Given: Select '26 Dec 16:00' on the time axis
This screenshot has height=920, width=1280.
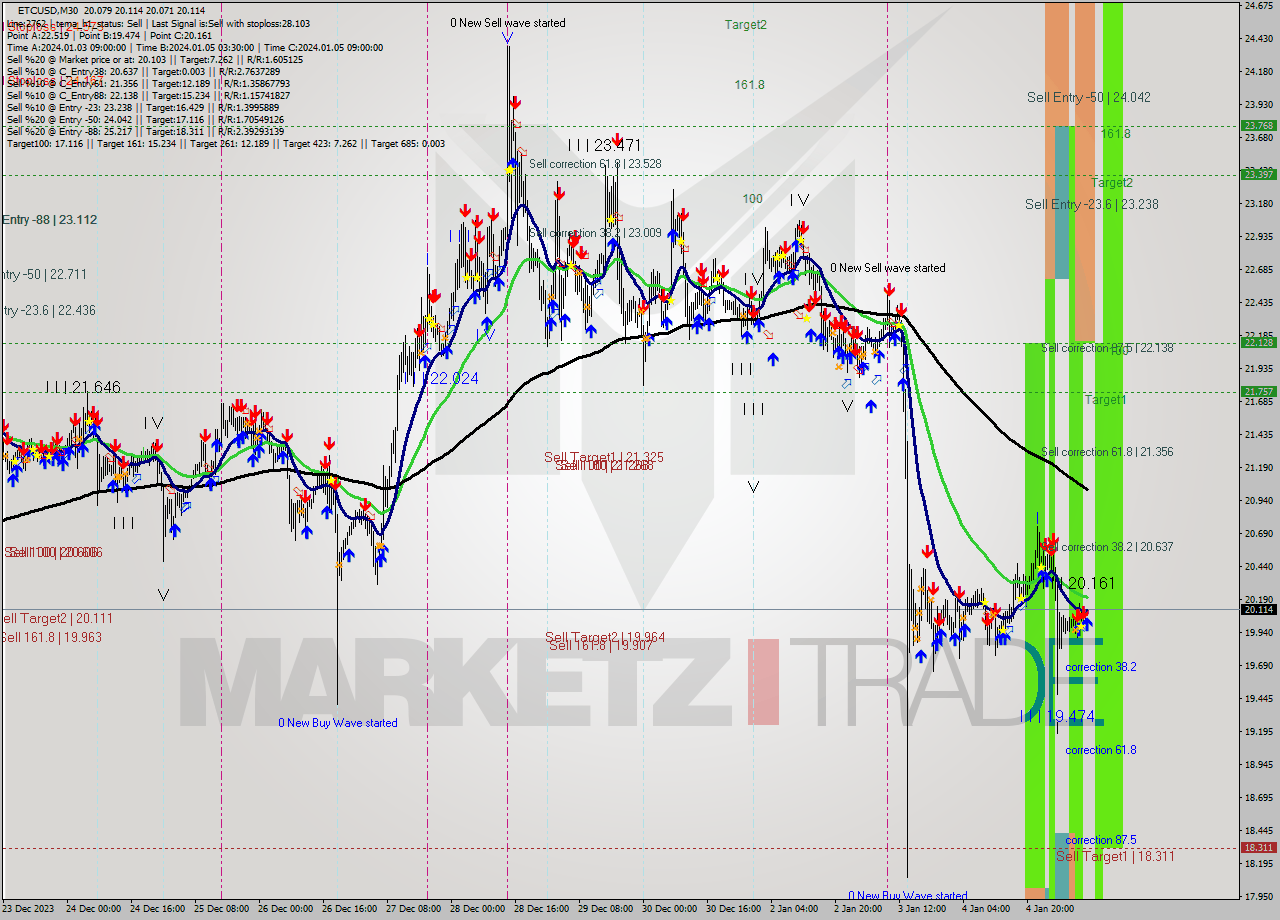Looking at the screenshot, I should [x=350, y=910].
